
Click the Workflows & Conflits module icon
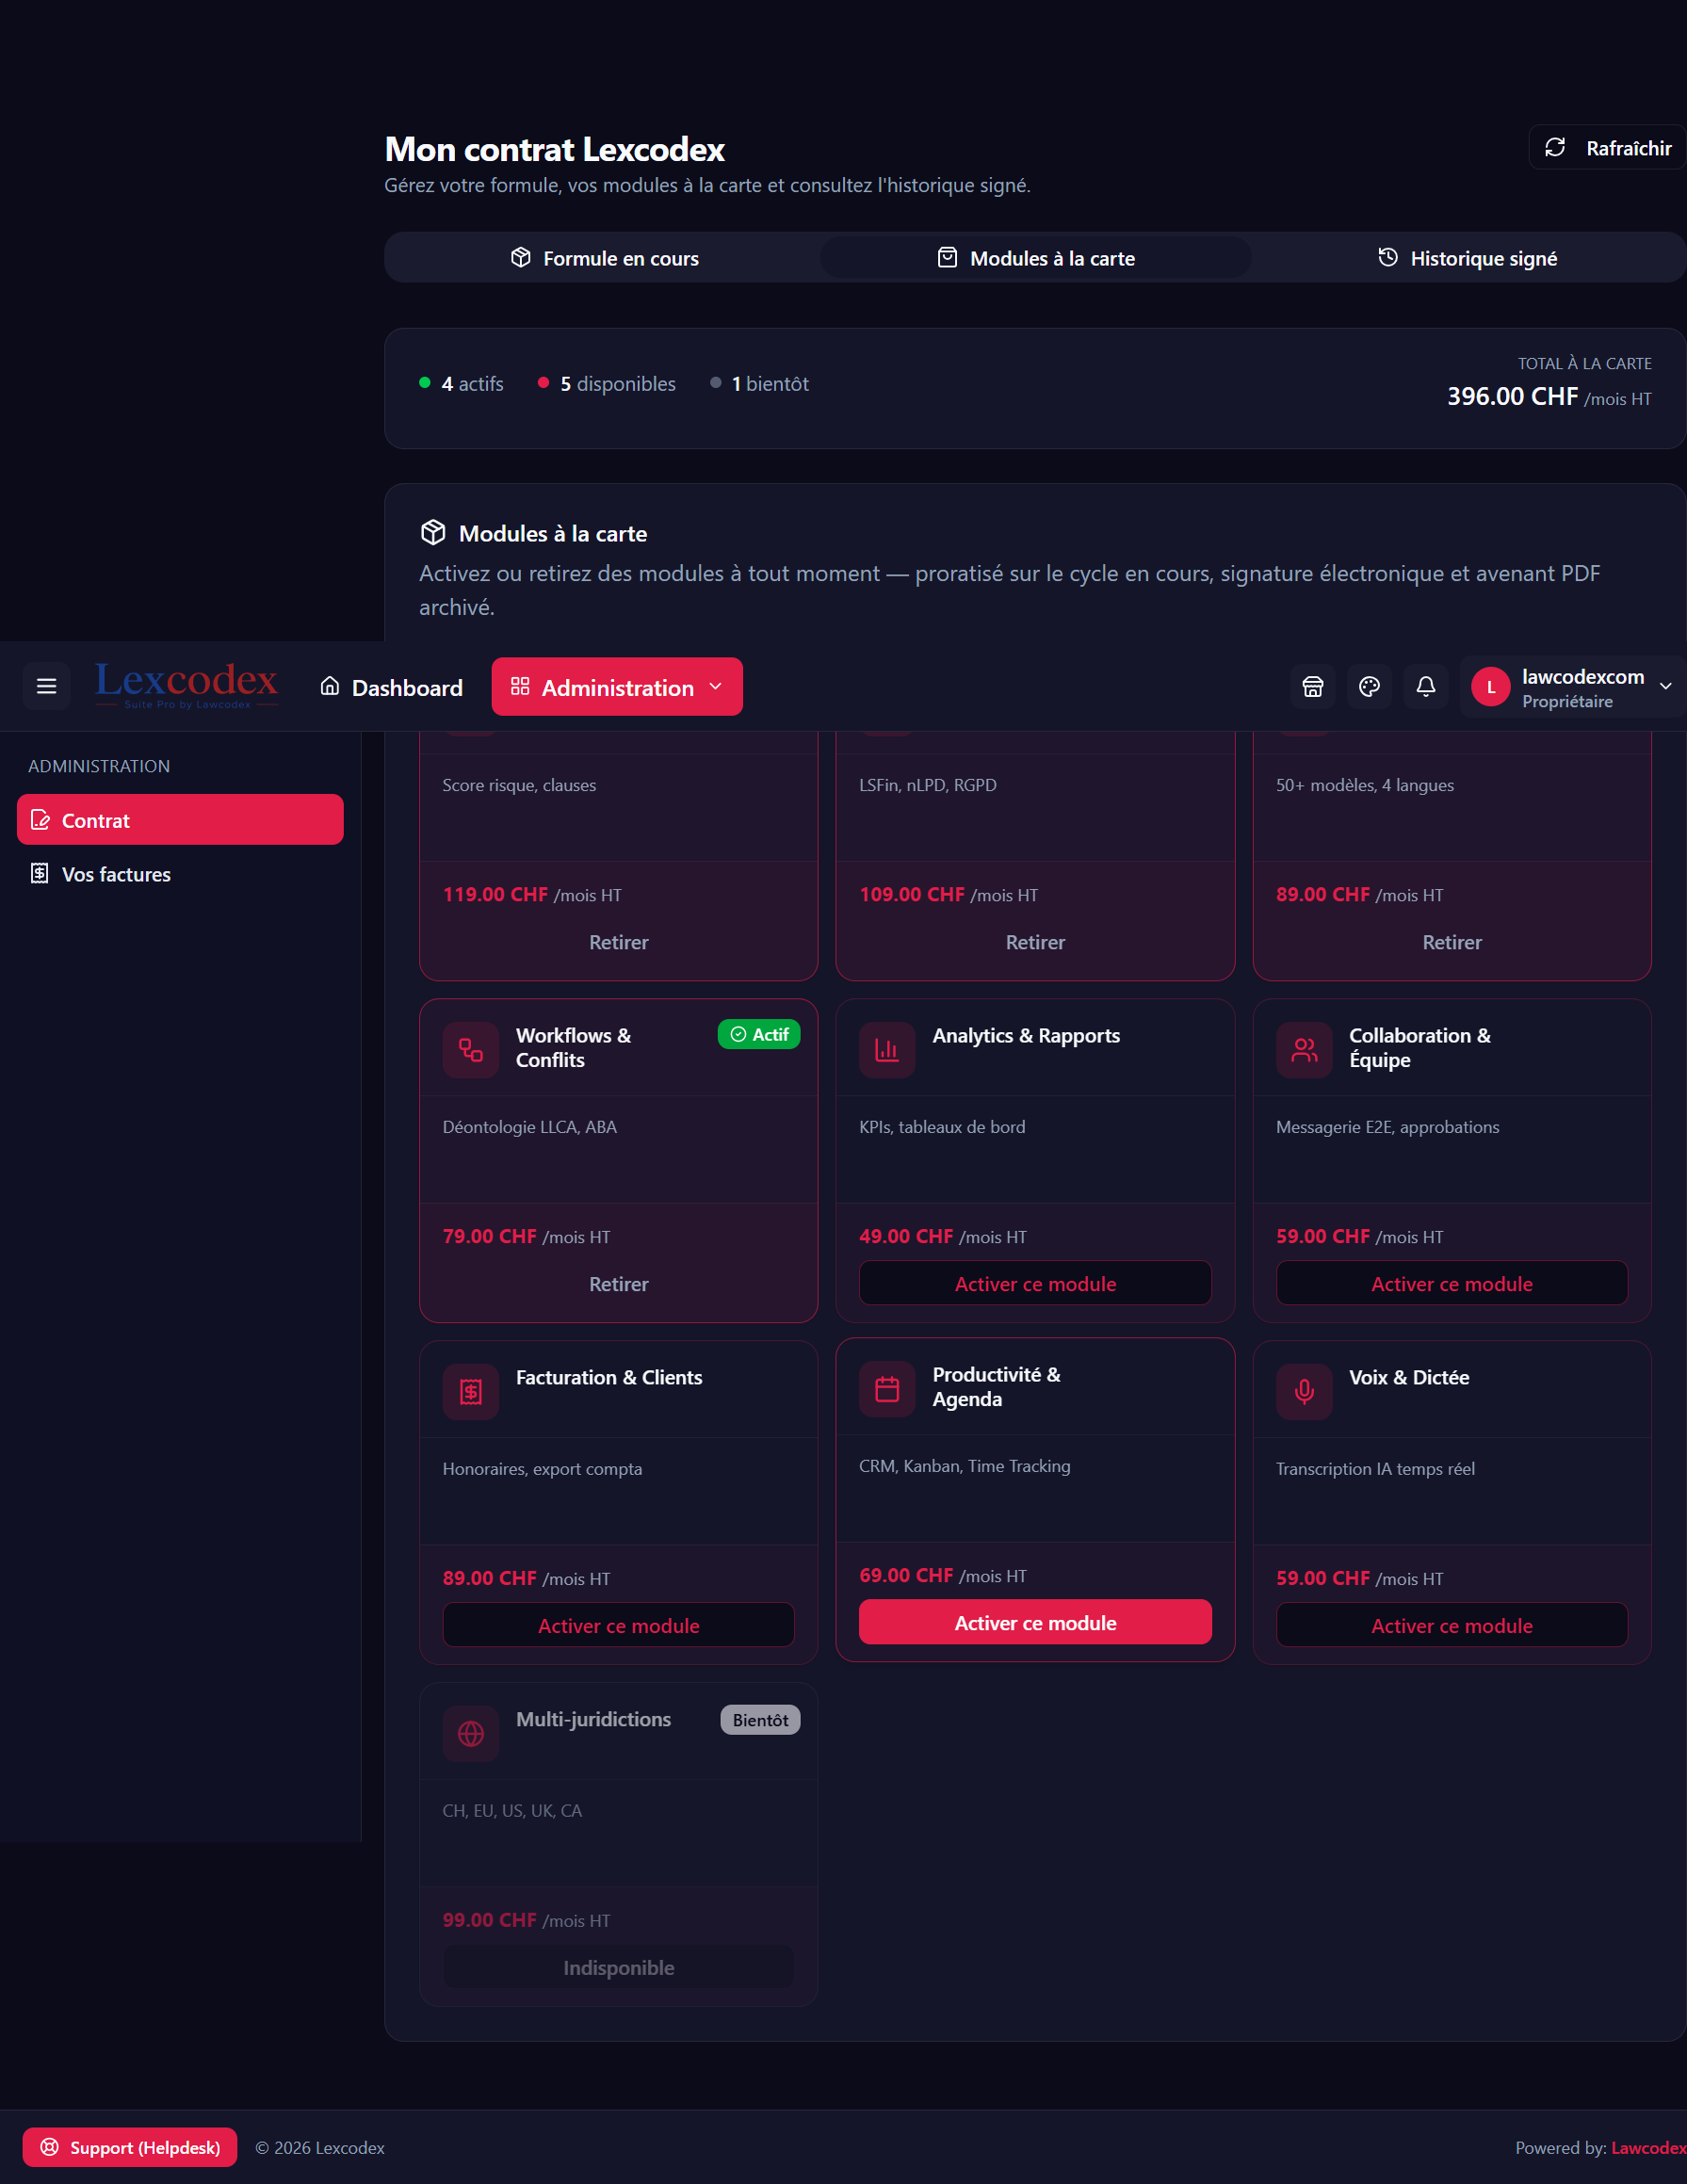471,1050
